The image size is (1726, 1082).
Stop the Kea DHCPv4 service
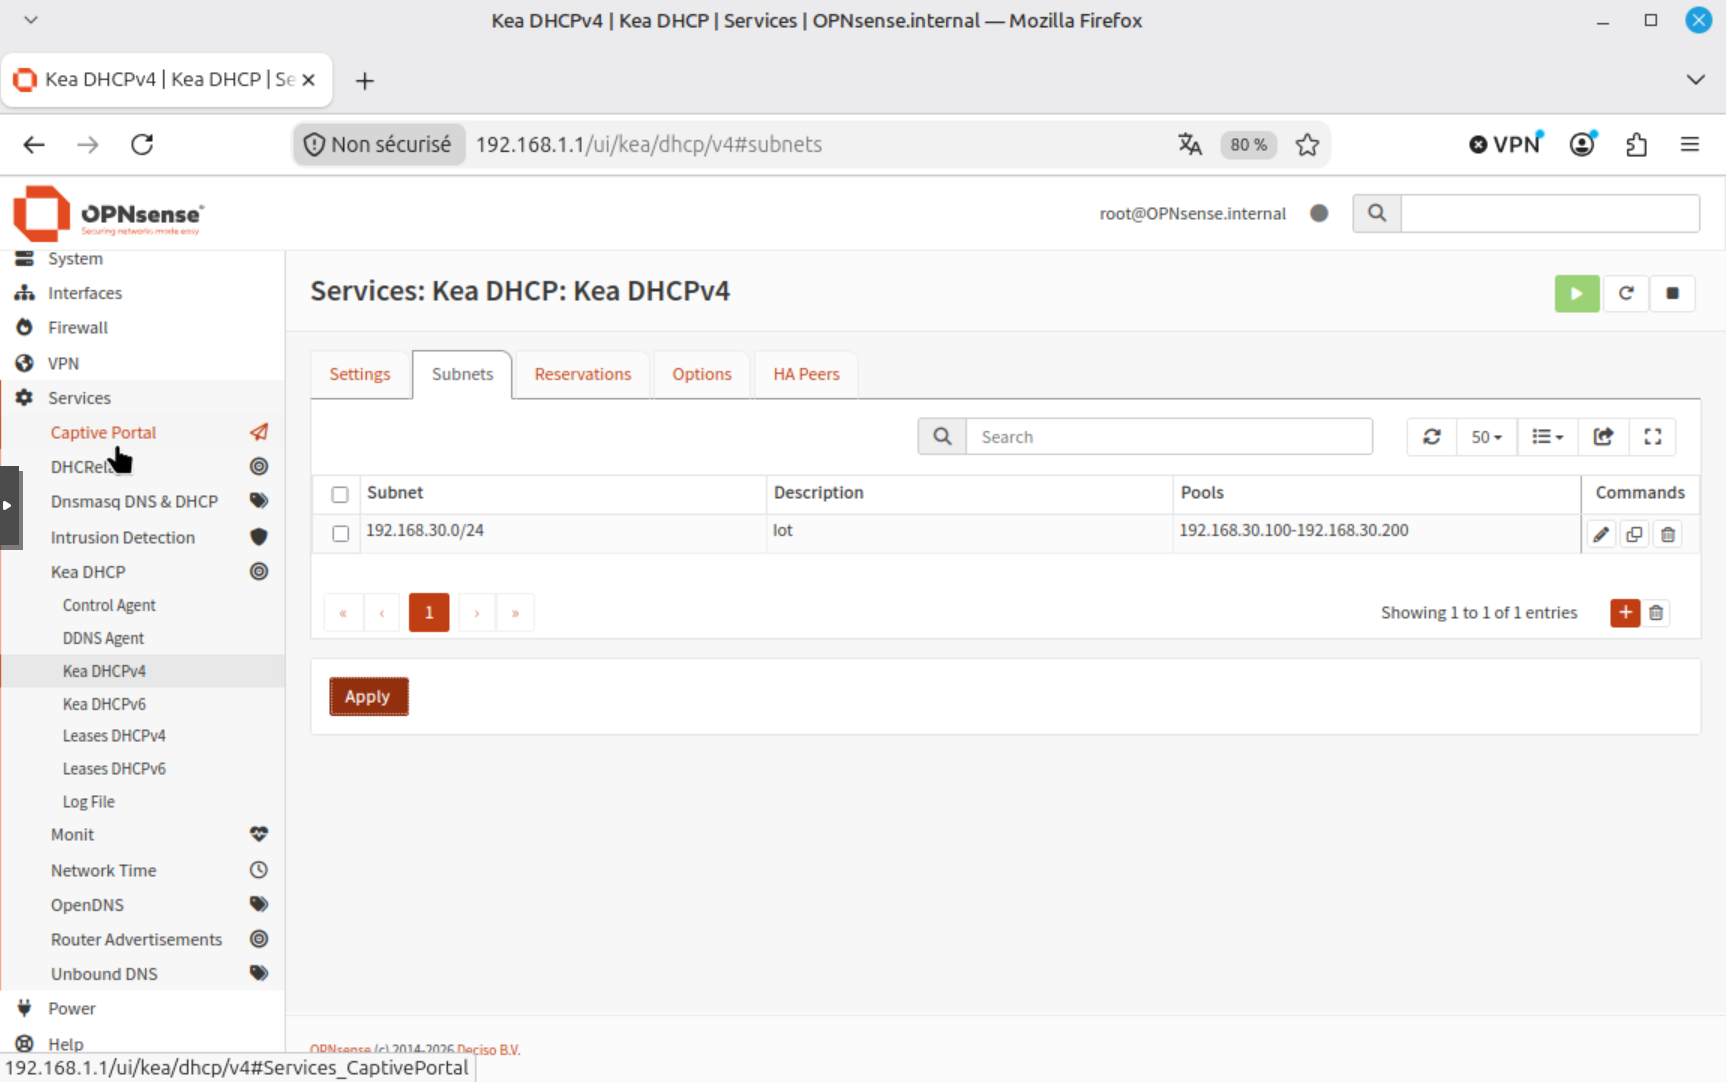coord(1672,293)
